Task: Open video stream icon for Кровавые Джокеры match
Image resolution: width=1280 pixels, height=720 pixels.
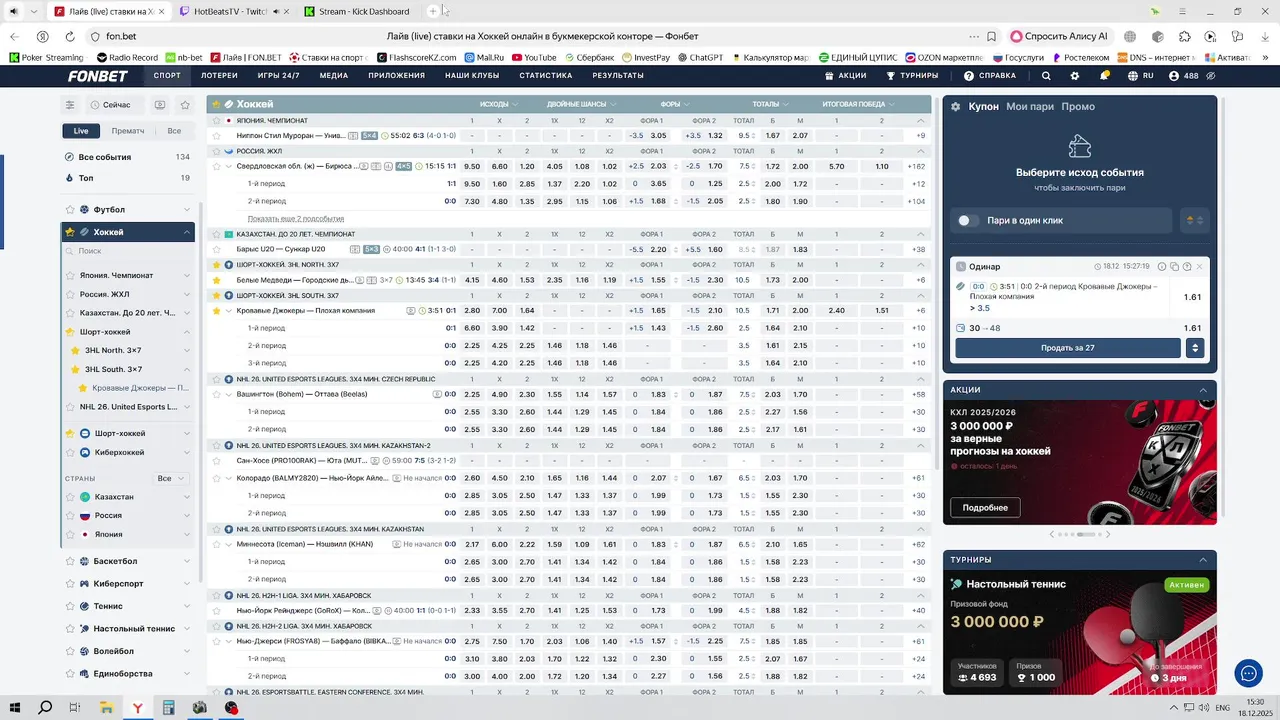Action: [x=410, y=311]
